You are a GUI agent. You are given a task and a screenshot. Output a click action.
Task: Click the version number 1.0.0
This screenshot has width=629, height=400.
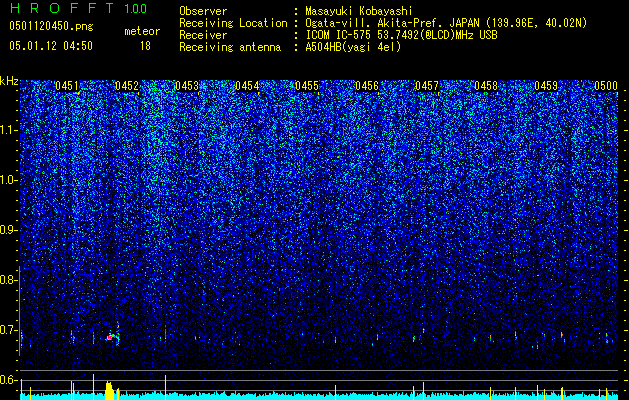click(135, 8)
